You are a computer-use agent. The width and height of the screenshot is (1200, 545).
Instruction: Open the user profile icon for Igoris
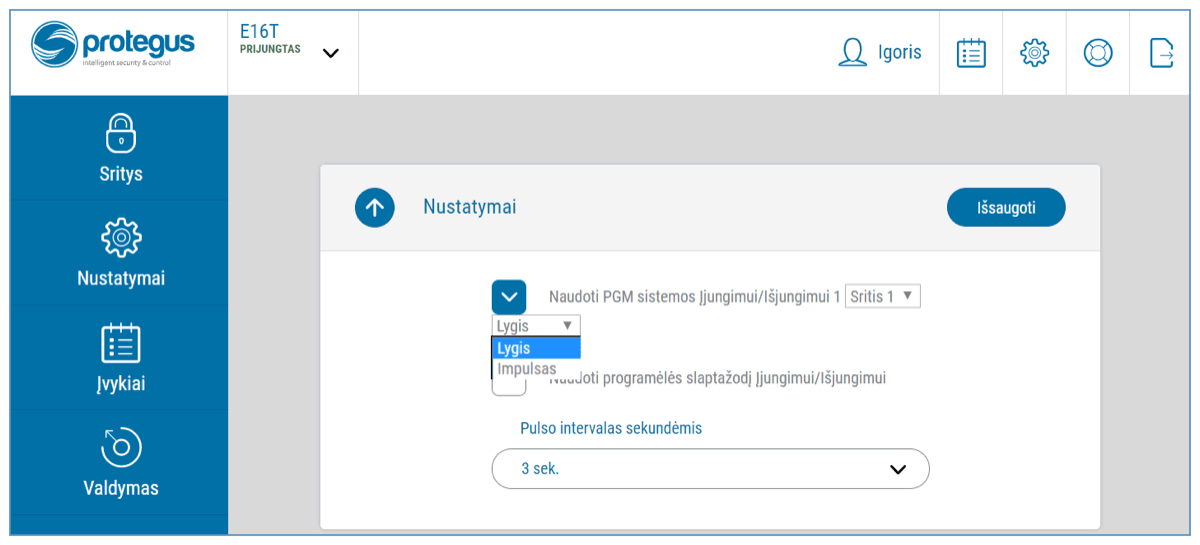click(852, 52)
